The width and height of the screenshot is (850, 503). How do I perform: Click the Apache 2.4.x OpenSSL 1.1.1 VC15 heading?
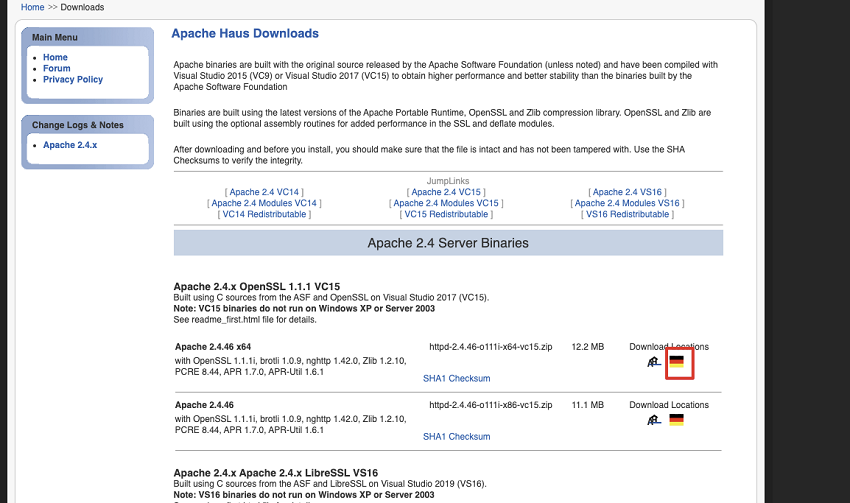(x=257, y=286)
